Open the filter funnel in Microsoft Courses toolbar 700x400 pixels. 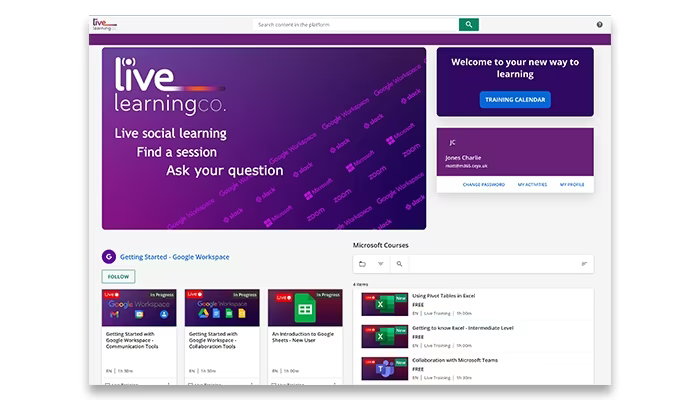coord(381,264)
